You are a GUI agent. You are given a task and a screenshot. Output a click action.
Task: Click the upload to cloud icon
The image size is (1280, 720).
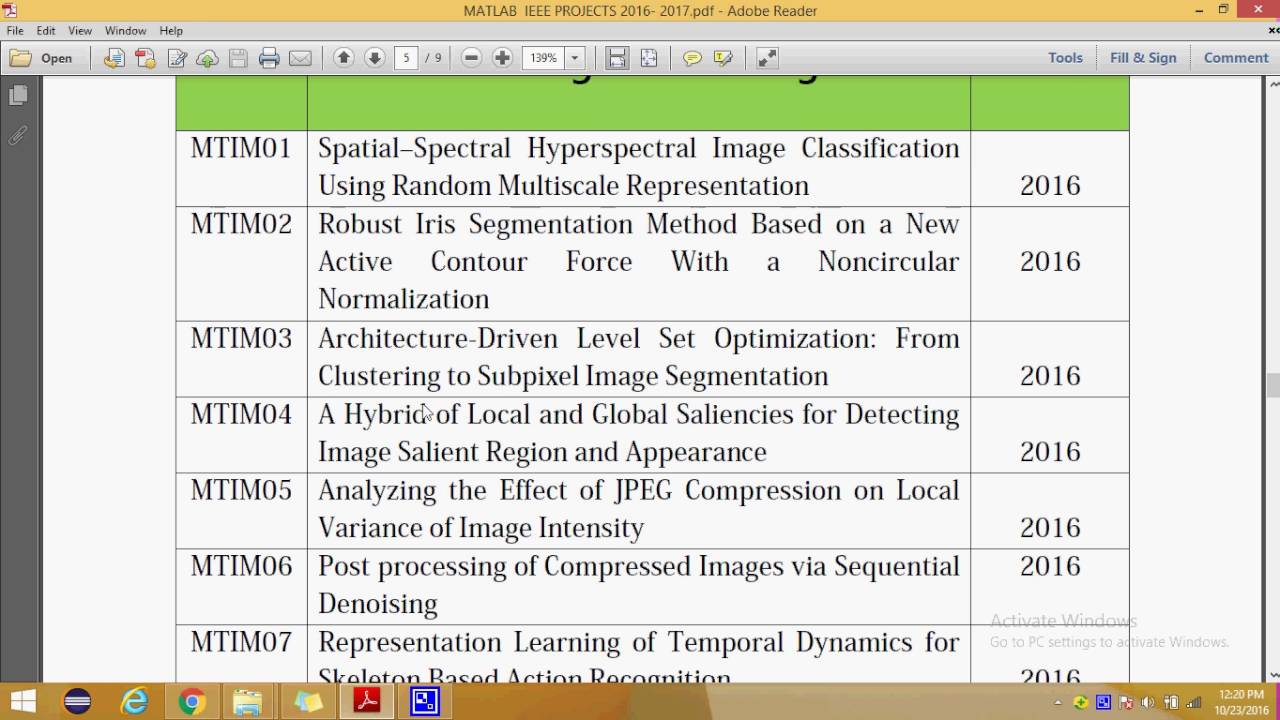[x=207, y=58]
